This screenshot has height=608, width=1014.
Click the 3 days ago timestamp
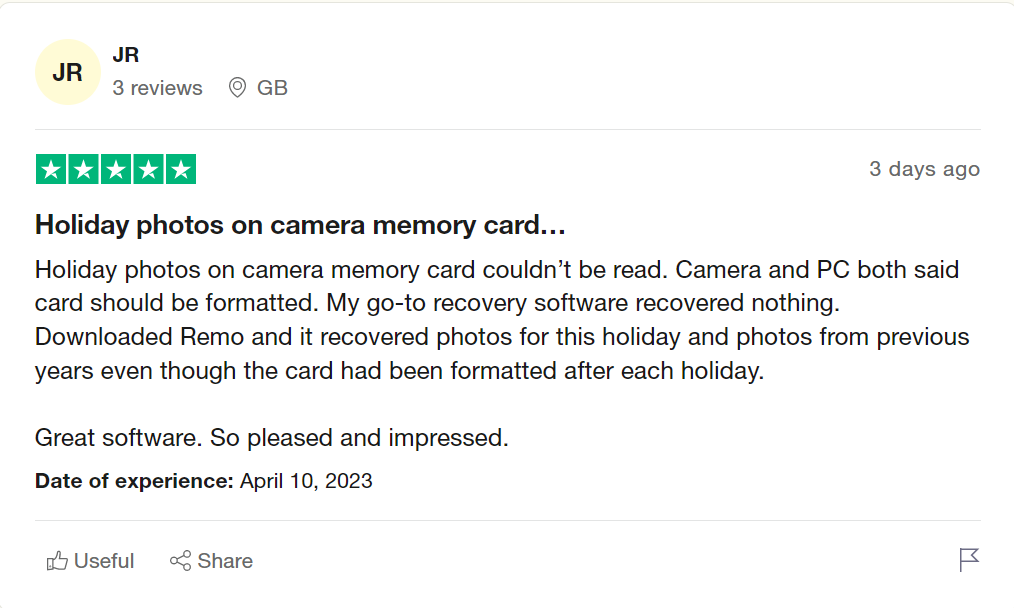coord(924,169)
